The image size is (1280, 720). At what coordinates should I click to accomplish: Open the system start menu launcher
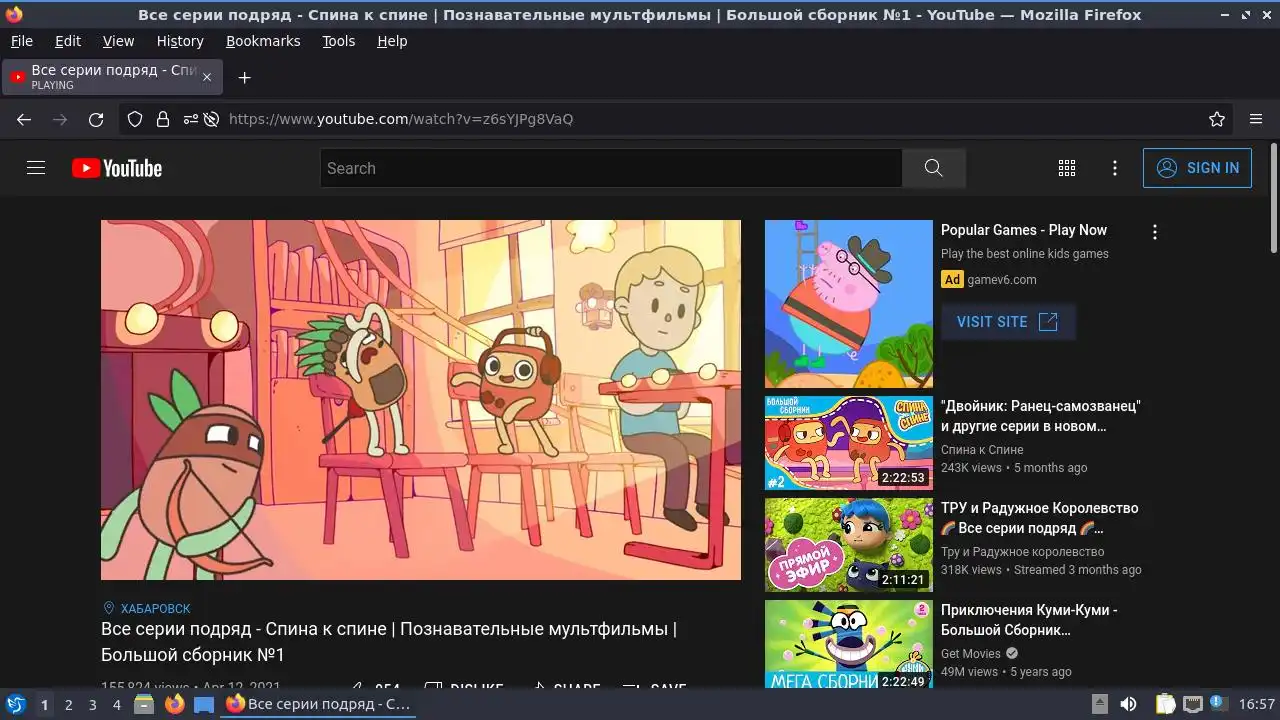pos(15,704)
